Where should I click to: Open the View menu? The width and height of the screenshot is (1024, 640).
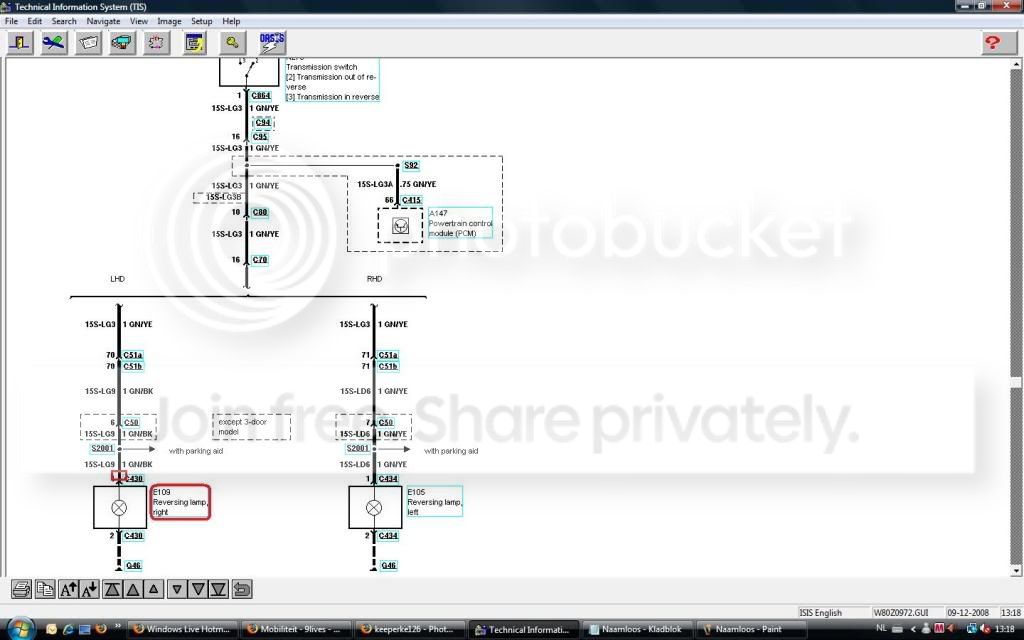click(x=138, y=21)
